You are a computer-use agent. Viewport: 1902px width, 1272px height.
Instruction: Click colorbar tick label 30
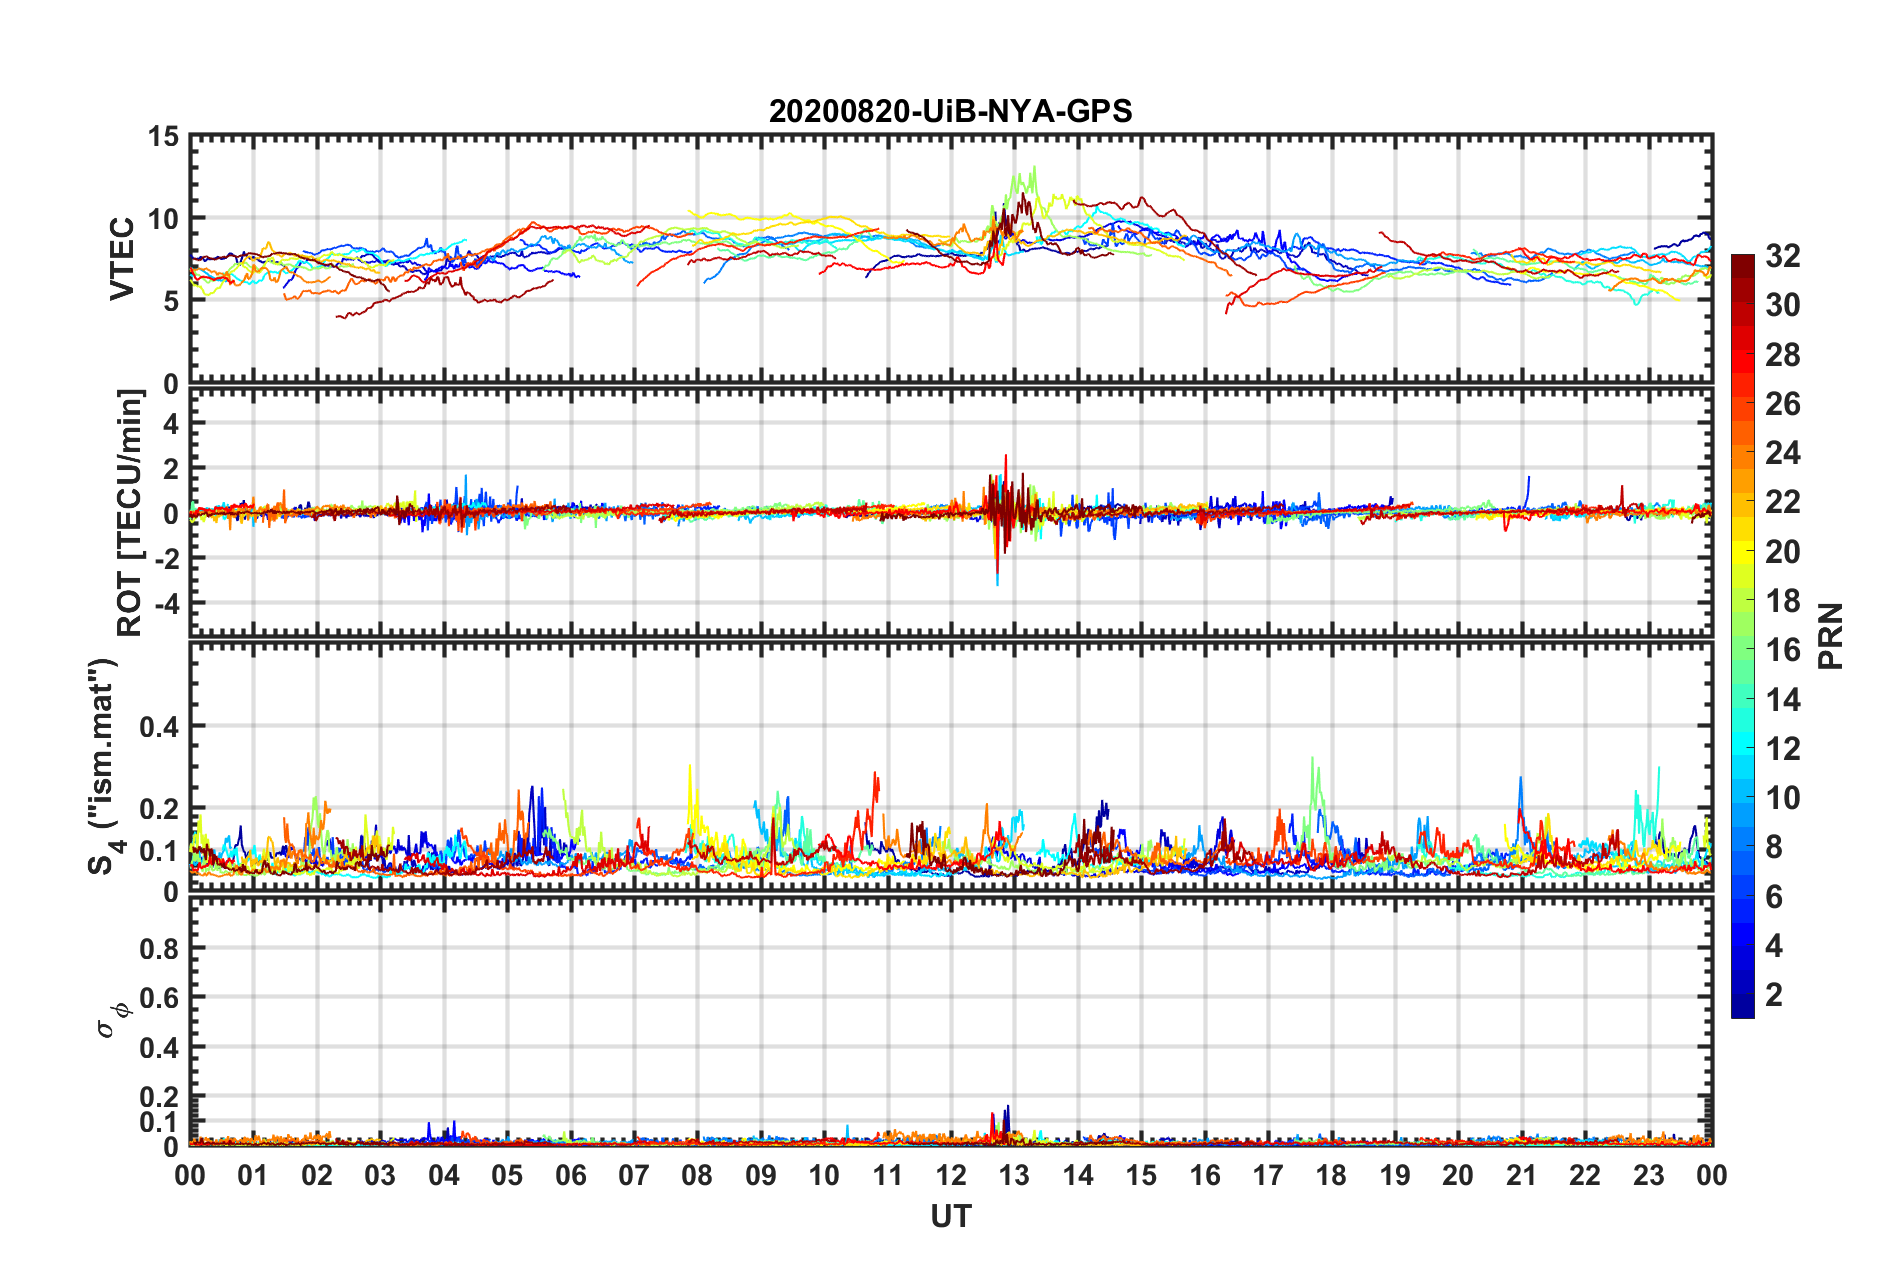point(1783,305)
